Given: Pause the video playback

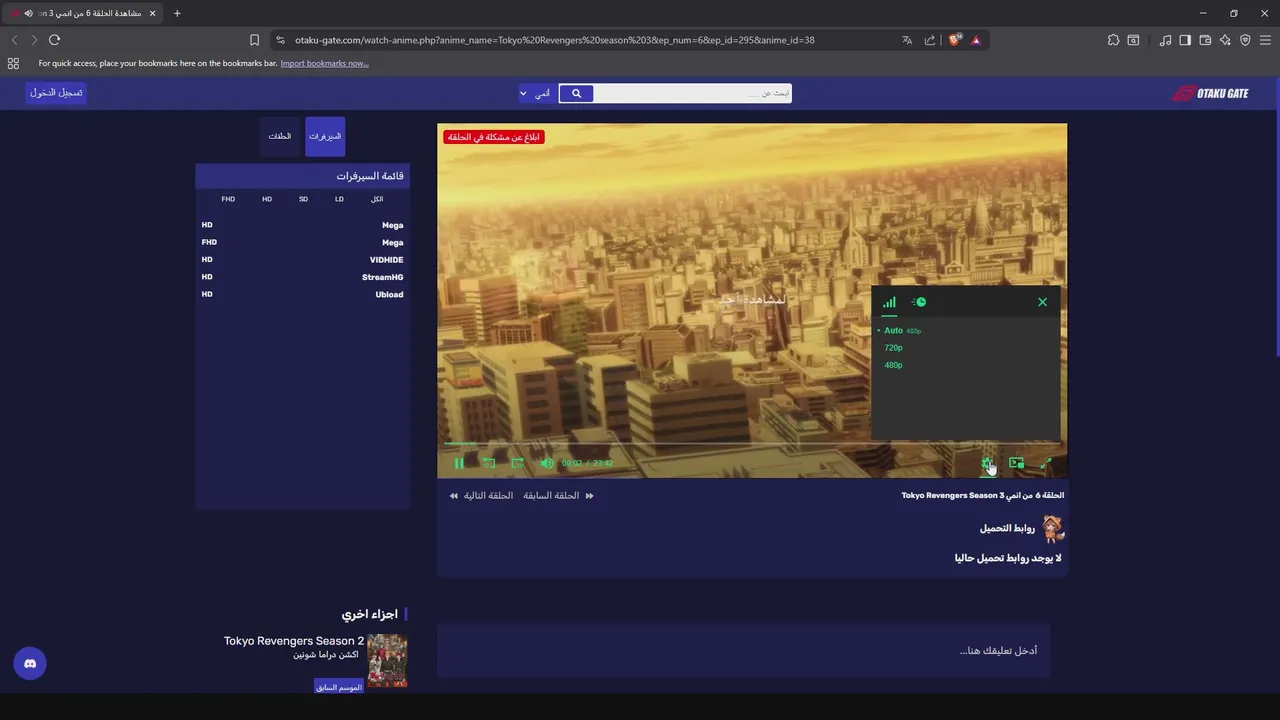Looking at the screenshot, I should (459, 463).
